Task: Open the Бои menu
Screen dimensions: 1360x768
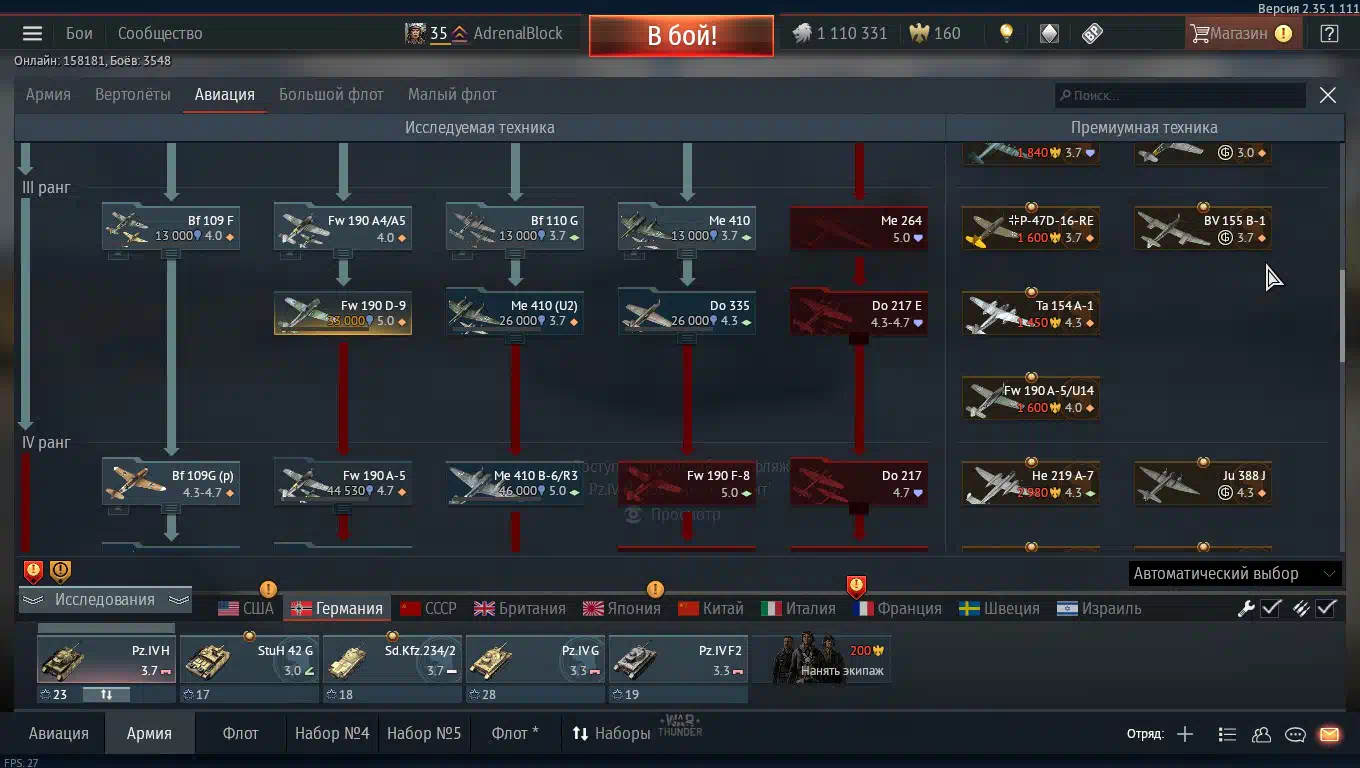Action: [79, 33]
